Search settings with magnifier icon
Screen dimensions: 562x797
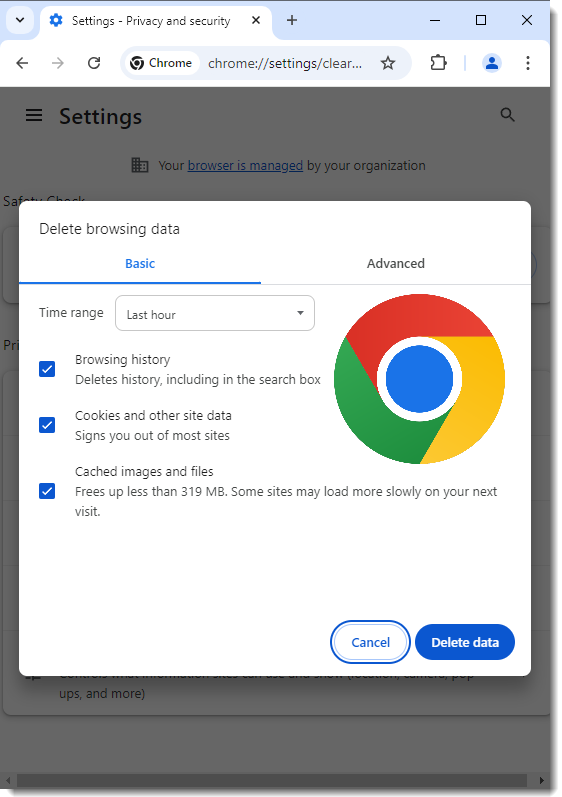click(507, 115)
